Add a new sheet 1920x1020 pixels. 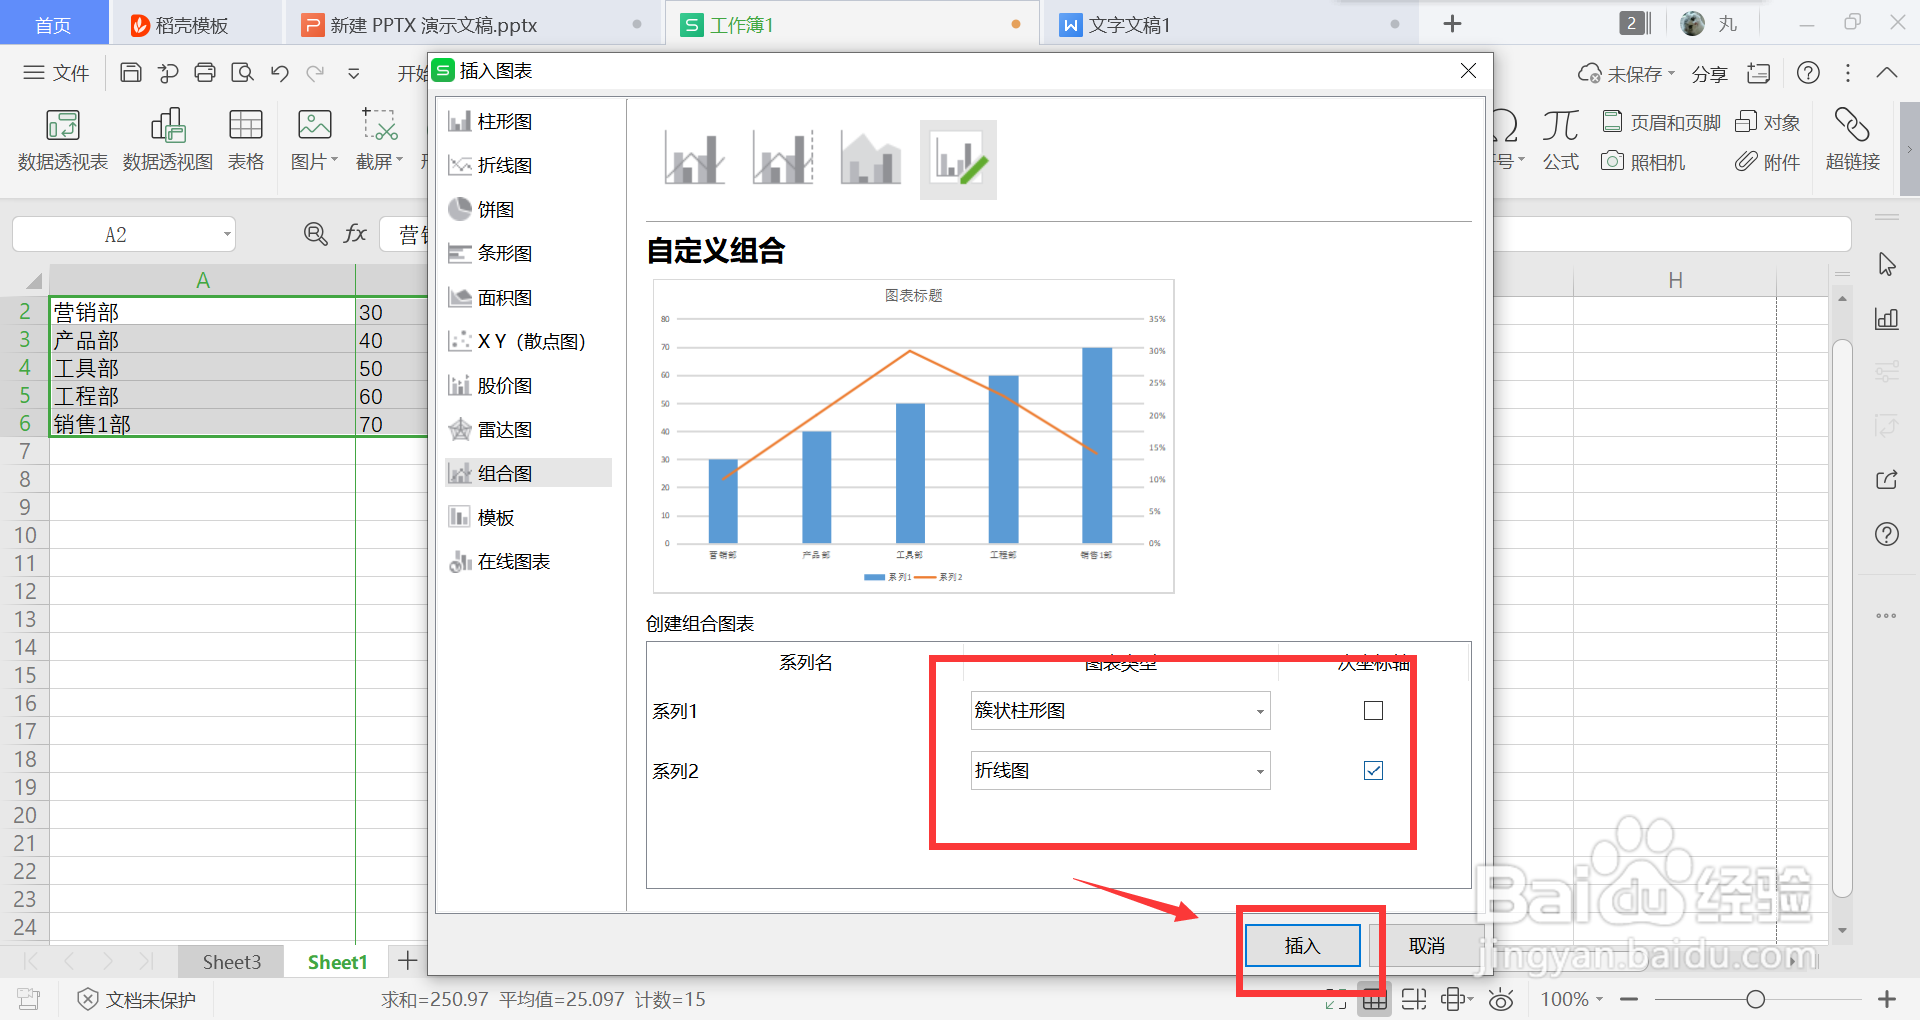(x=407, y=961)
